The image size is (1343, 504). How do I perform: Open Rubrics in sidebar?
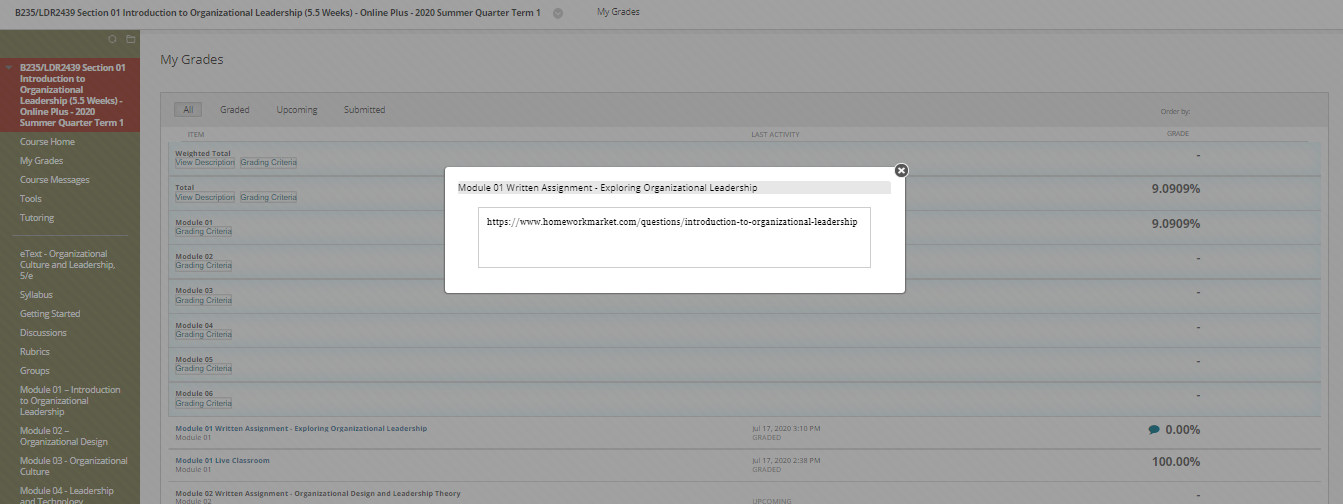coord(35,352)
